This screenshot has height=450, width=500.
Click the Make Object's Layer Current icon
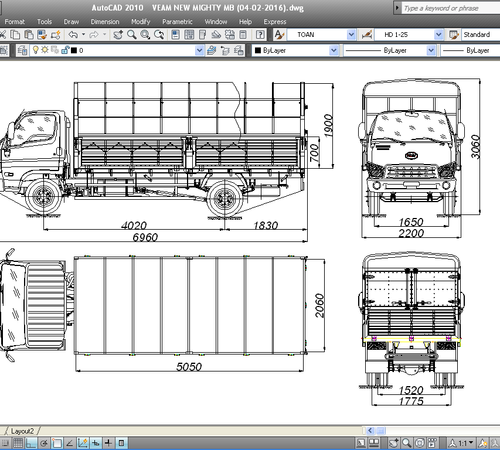coord(211,50)
